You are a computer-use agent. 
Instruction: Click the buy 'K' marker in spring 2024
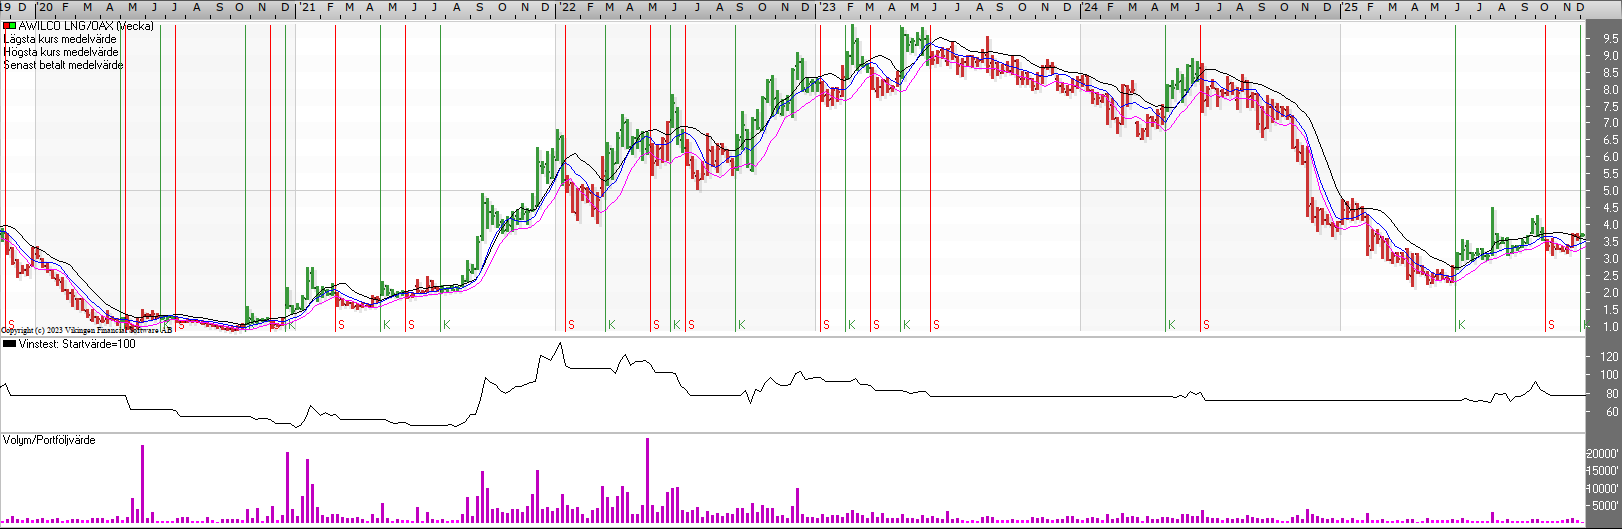point(1172,325)
